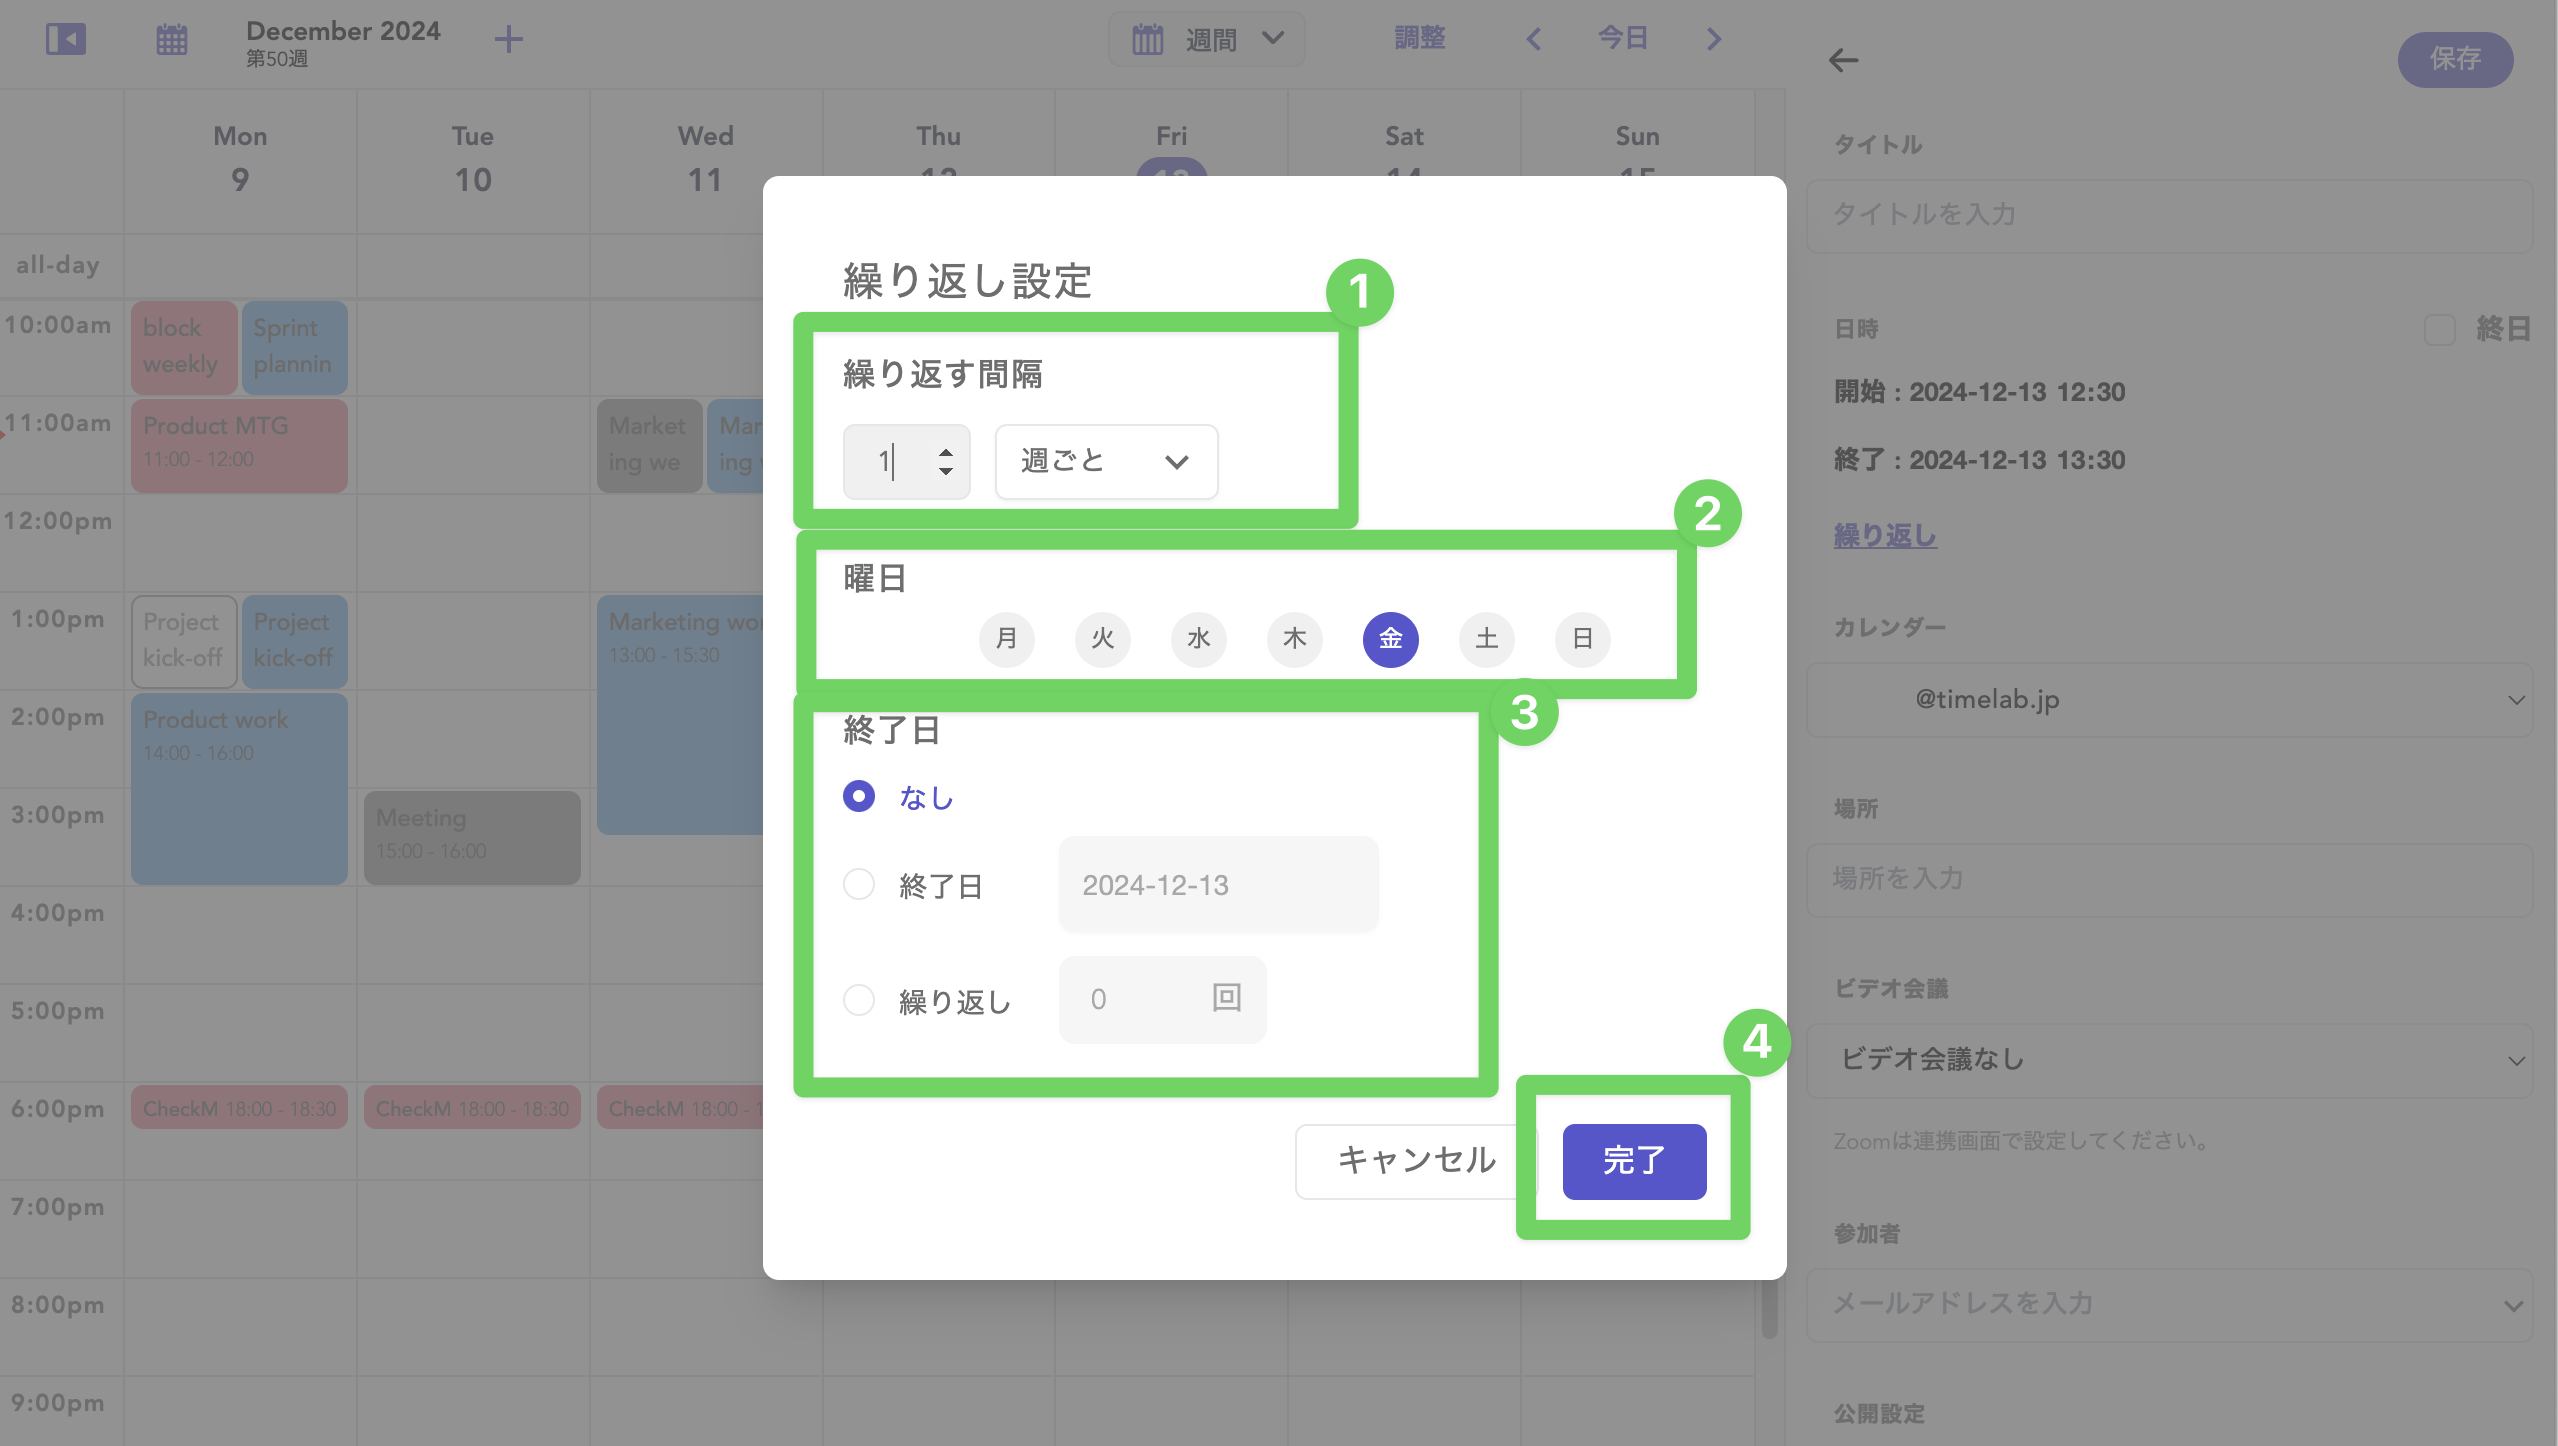Click the interval number stepper arrows
This screenshot has width=2558, height=1446.
945,461
